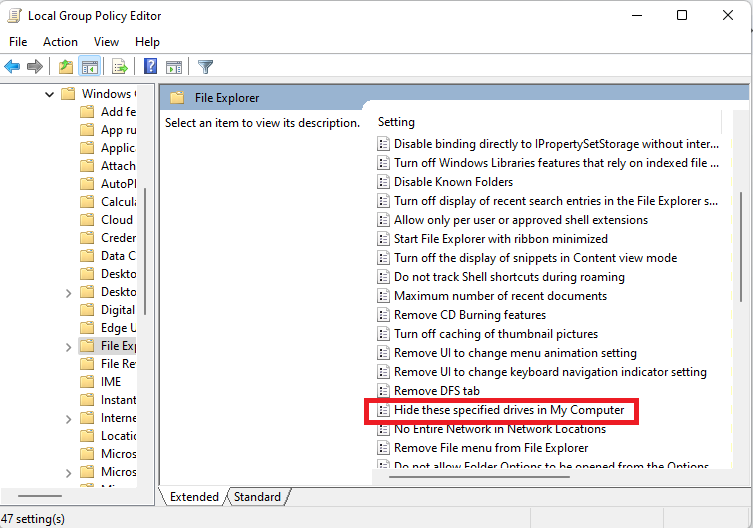Screen dimensions: 753x528
Task: Click the Up one level folder icon
Action: point(66,66)
